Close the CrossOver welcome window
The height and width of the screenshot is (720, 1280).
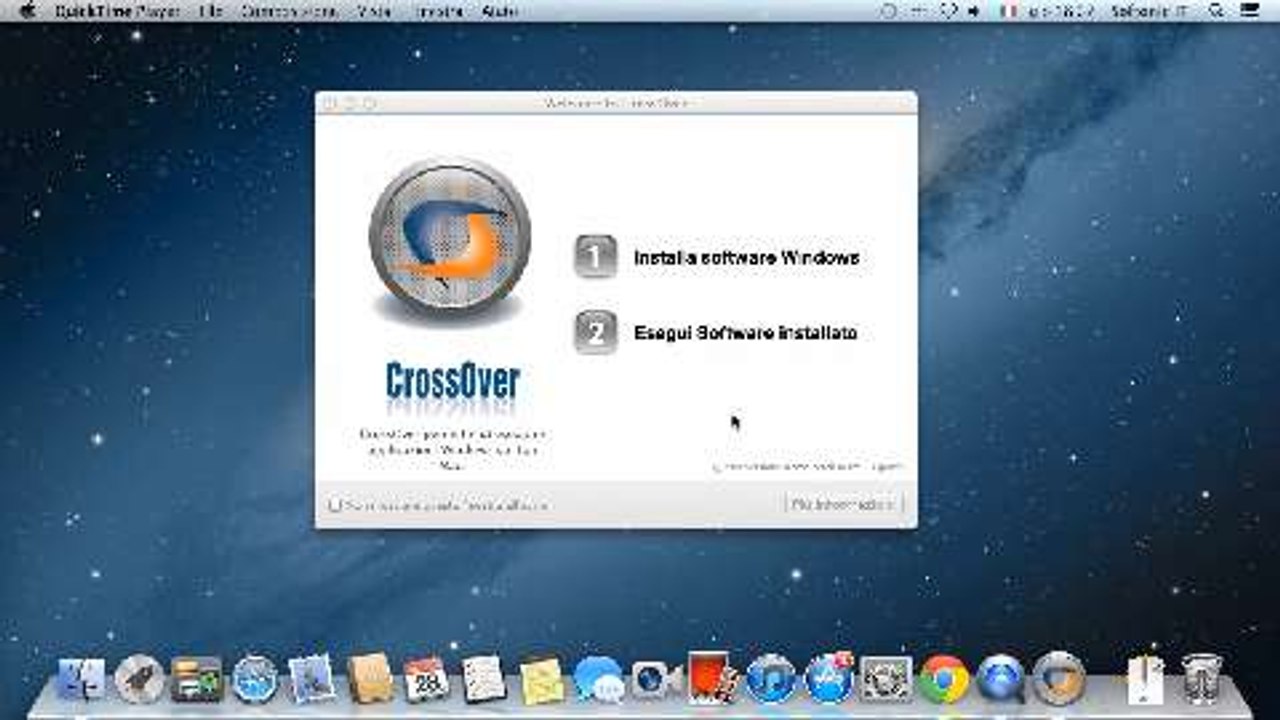[331, 103]
